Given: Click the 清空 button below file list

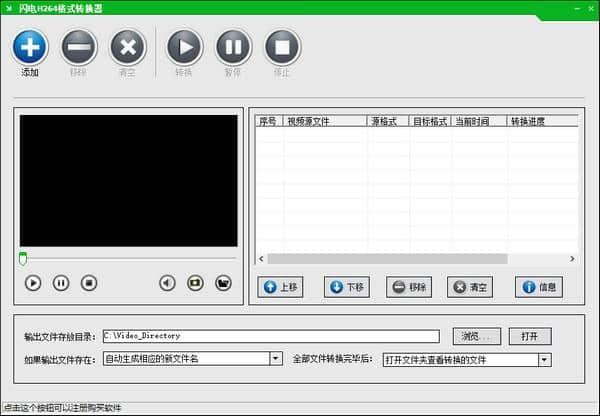Looking at the screenshot, I should tap(470, 287).
